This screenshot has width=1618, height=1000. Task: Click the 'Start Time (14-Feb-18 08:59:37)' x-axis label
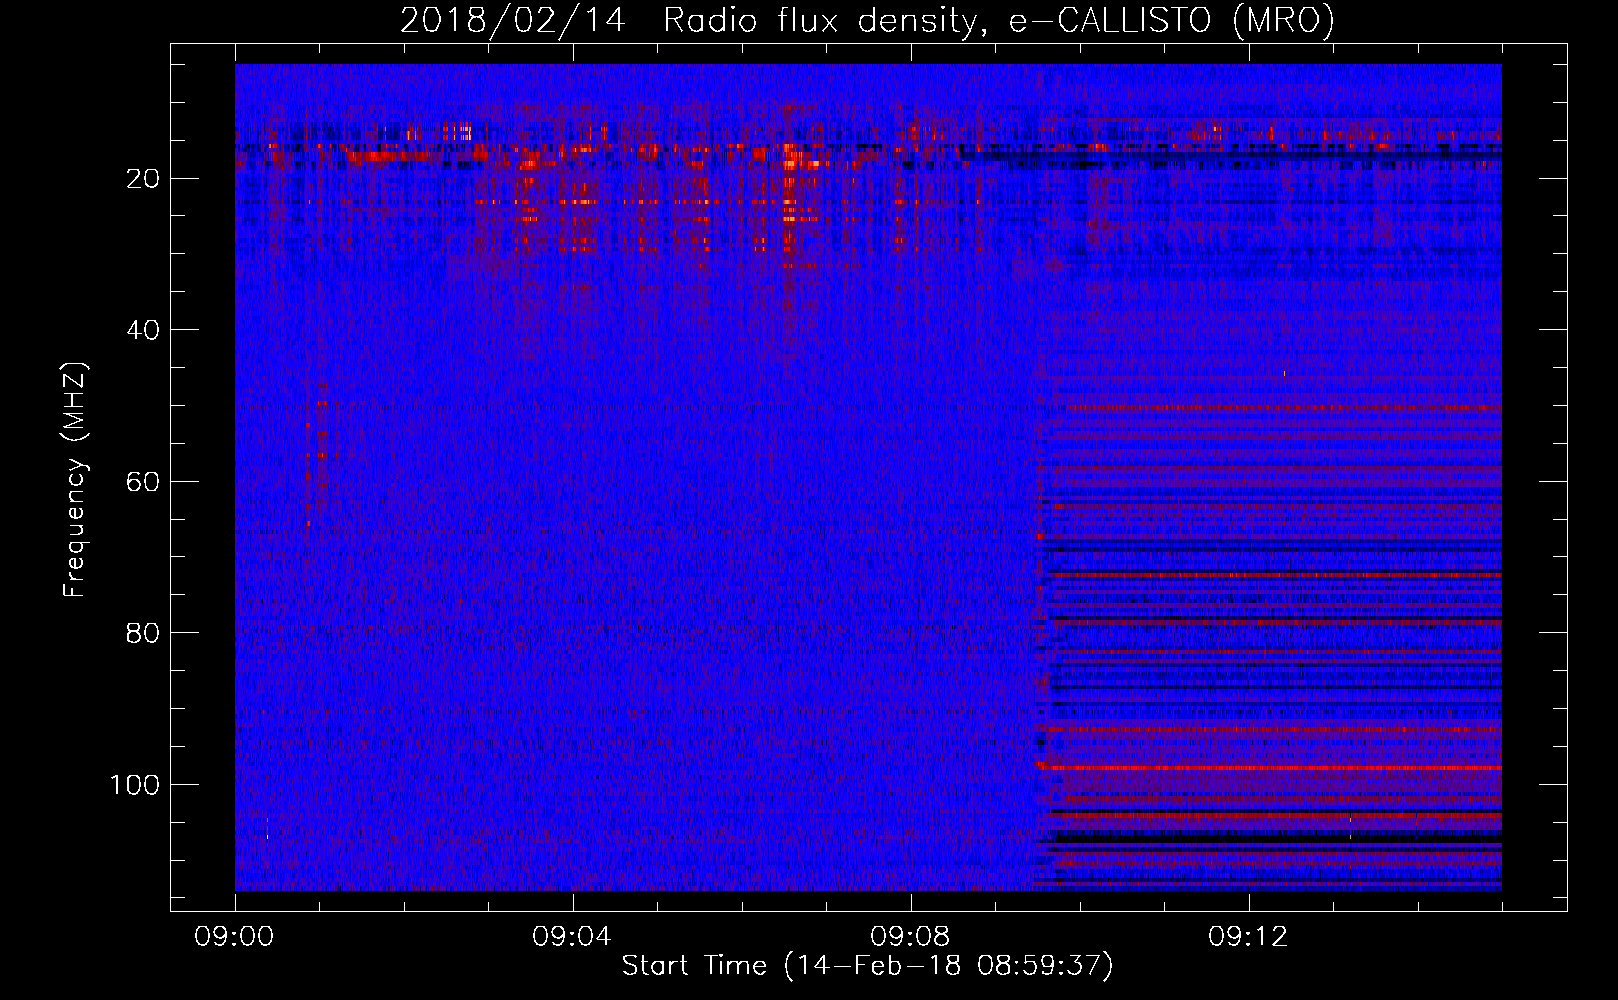[867, 966]
